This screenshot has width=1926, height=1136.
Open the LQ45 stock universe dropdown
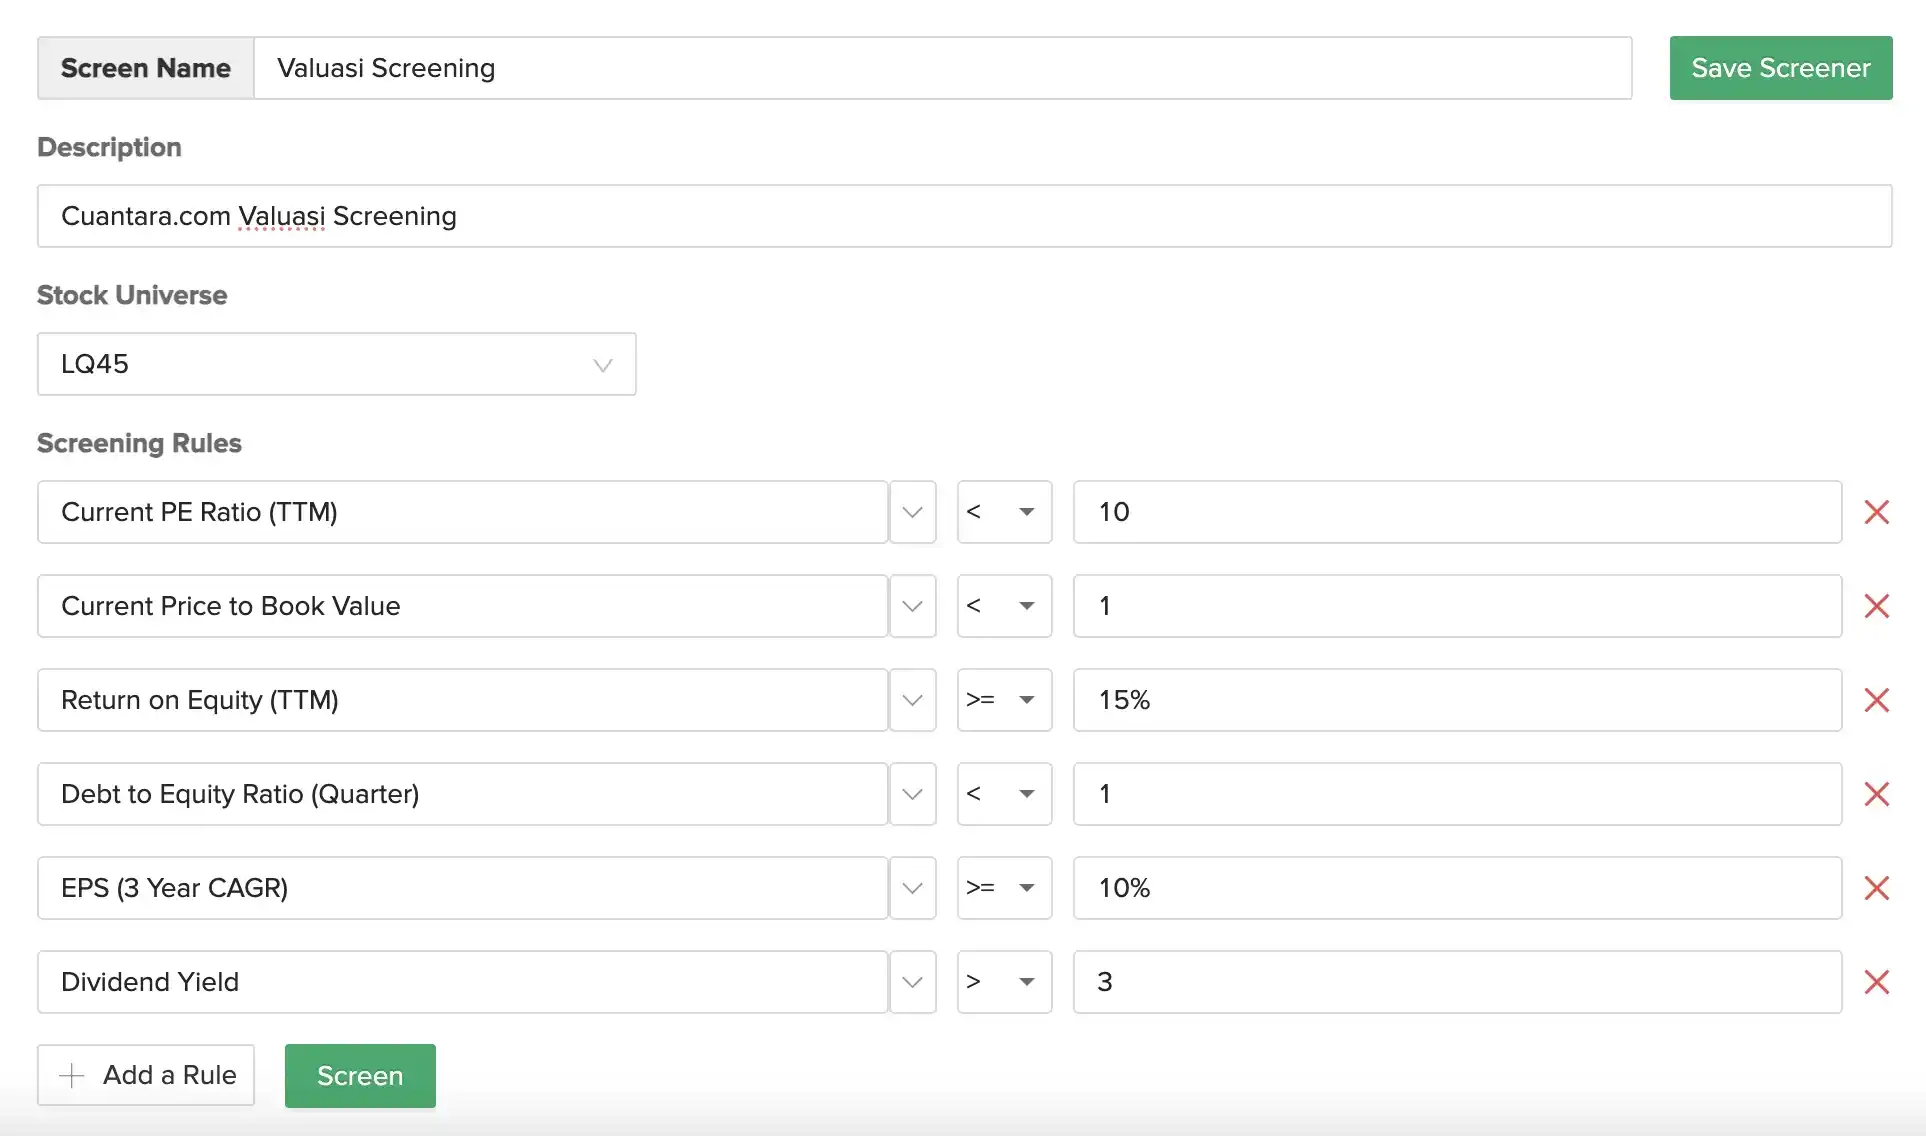point(336,364)
